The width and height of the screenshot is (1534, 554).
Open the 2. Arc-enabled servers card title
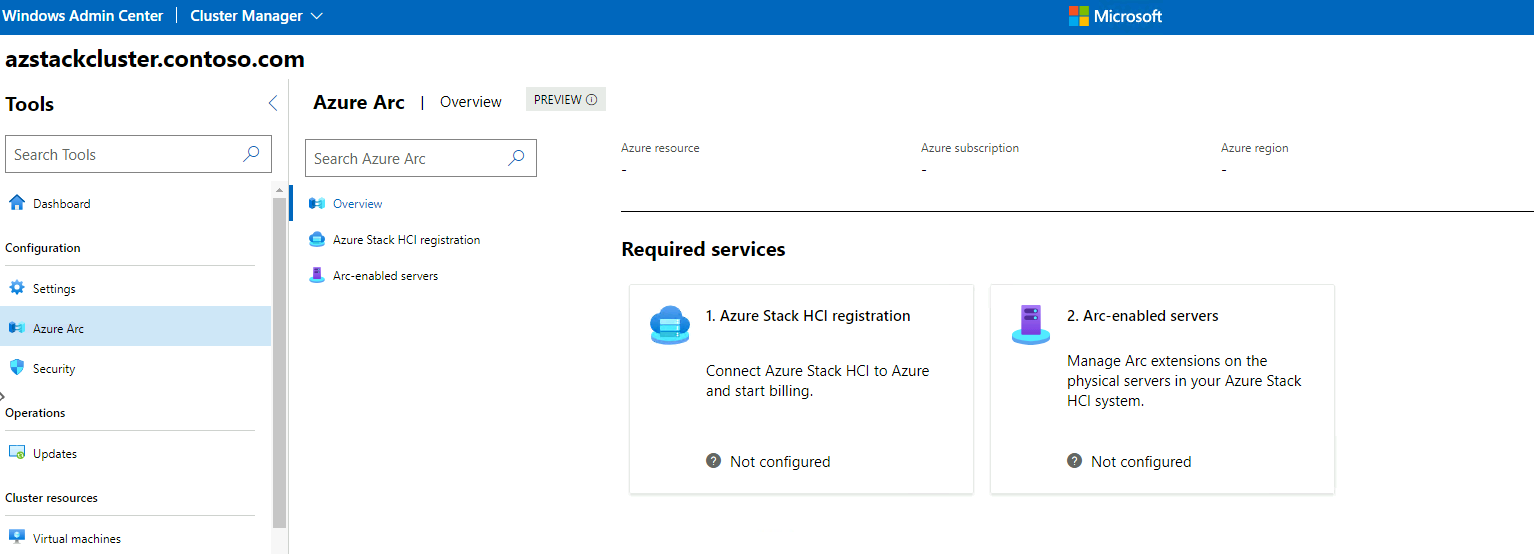pyautogui.click(x=1142, y=316)
